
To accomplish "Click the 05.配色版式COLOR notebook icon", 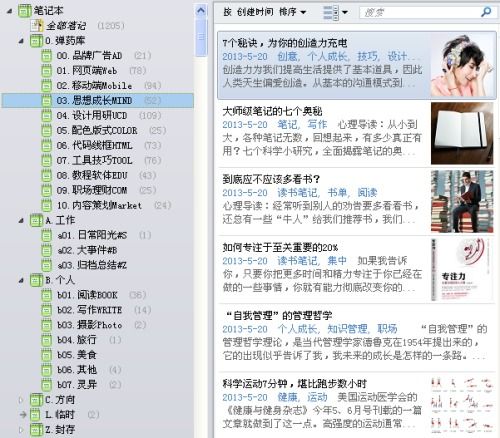I will [x=47, y=131].
